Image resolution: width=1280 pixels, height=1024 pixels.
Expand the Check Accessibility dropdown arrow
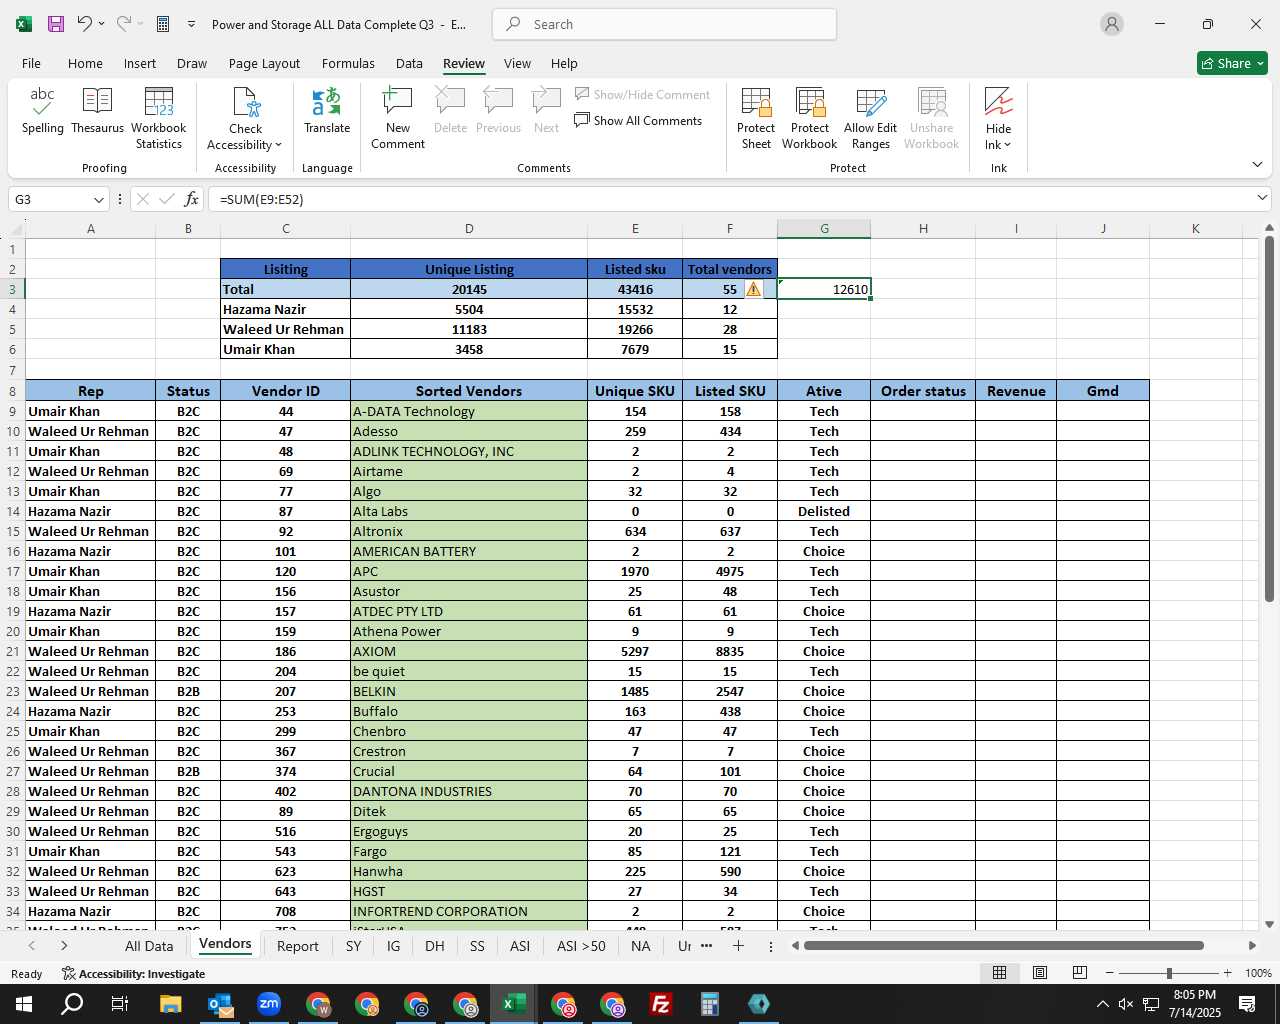(278, 145)
